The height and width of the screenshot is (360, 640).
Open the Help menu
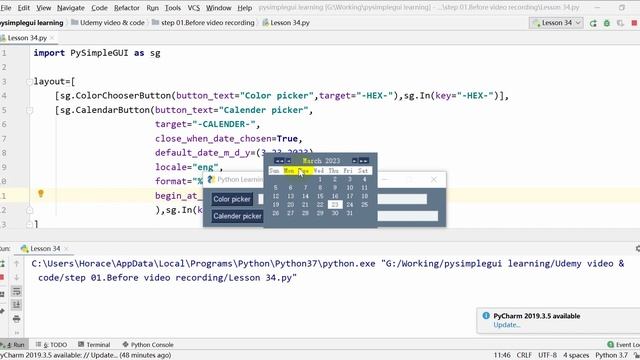(x=244, y=8)
